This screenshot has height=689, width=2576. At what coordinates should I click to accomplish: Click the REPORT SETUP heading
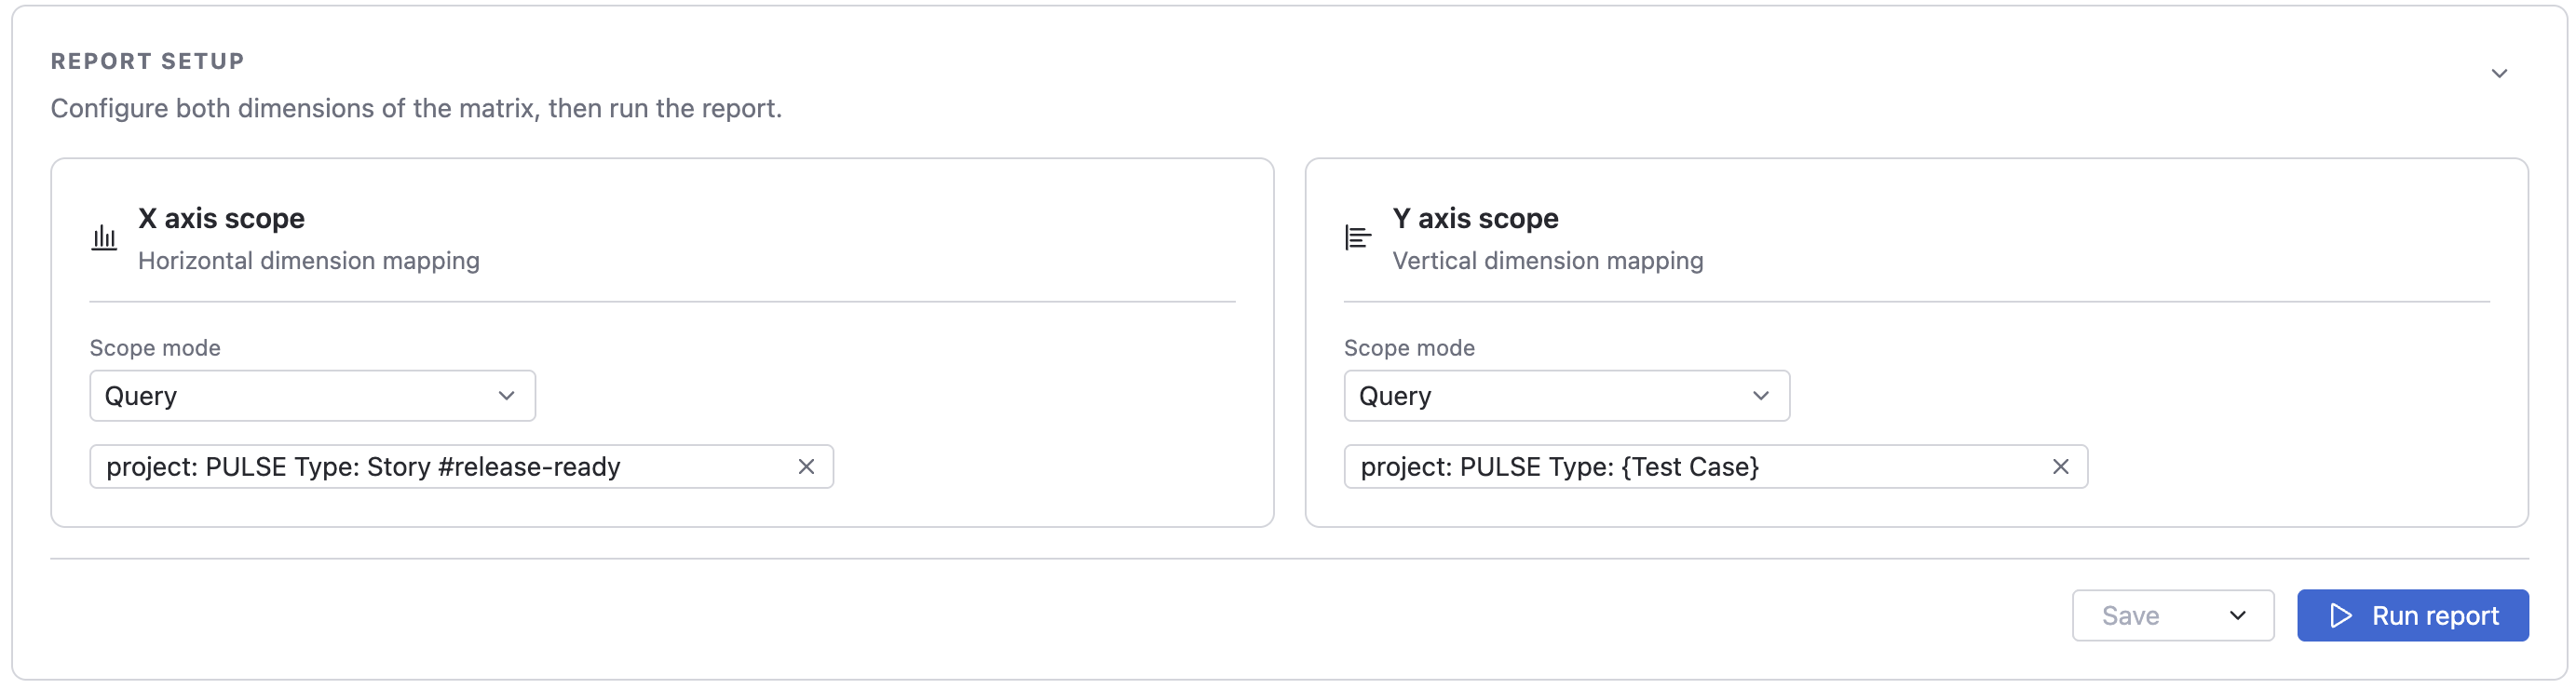tap(147, 60)
